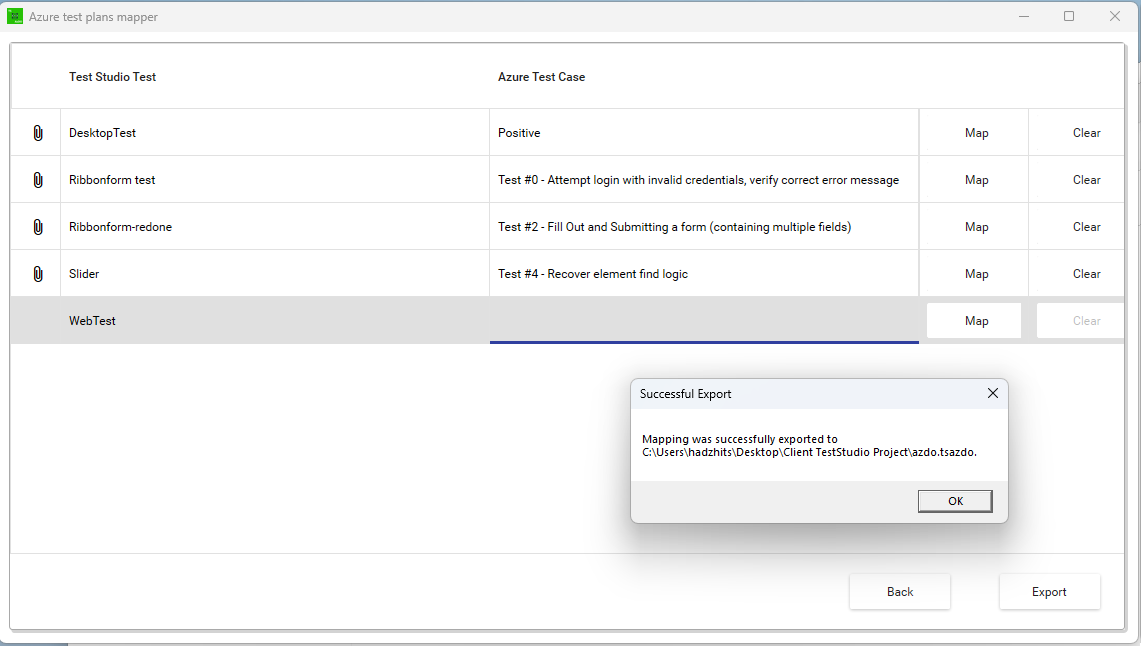Select the WebTest test name
This screenshot has height=646, width=1141.
coord(92,321)
